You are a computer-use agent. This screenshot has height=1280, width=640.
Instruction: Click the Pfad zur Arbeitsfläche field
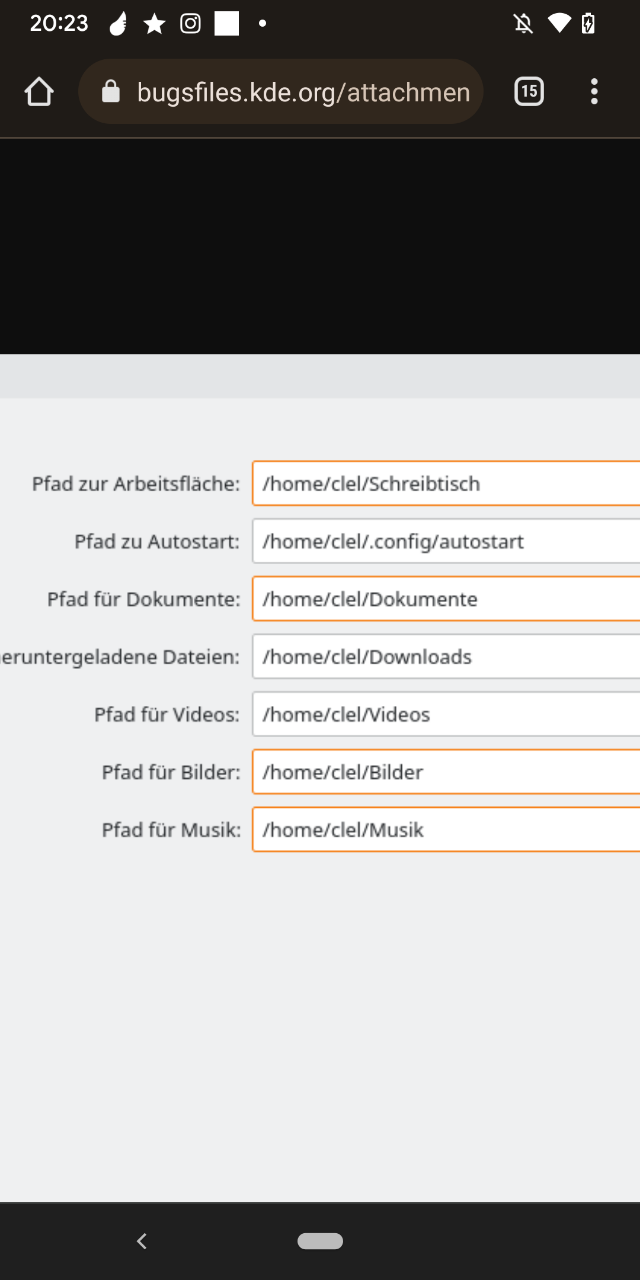[446, 484]
